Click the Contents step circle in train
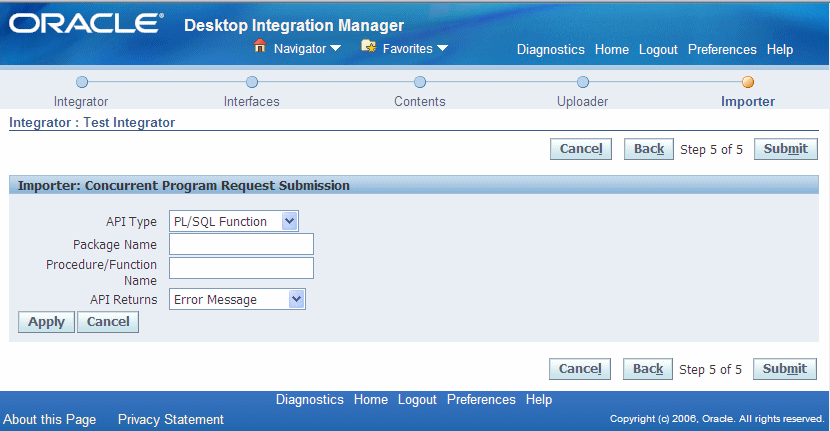 click(x=420, y=82)
